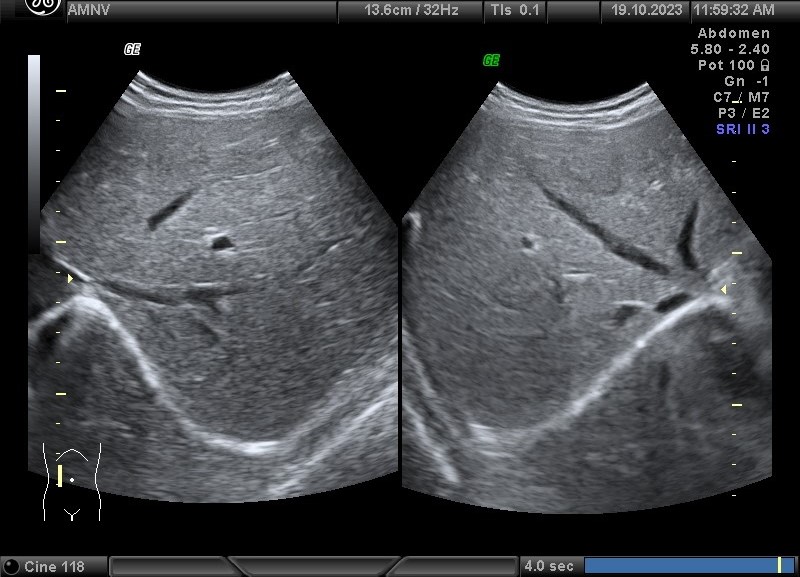Image resolution: width=800 pixels, height=577 pixels.
Task: Click the 4.0 sec cine duration
Action: [x=549, y=566]
